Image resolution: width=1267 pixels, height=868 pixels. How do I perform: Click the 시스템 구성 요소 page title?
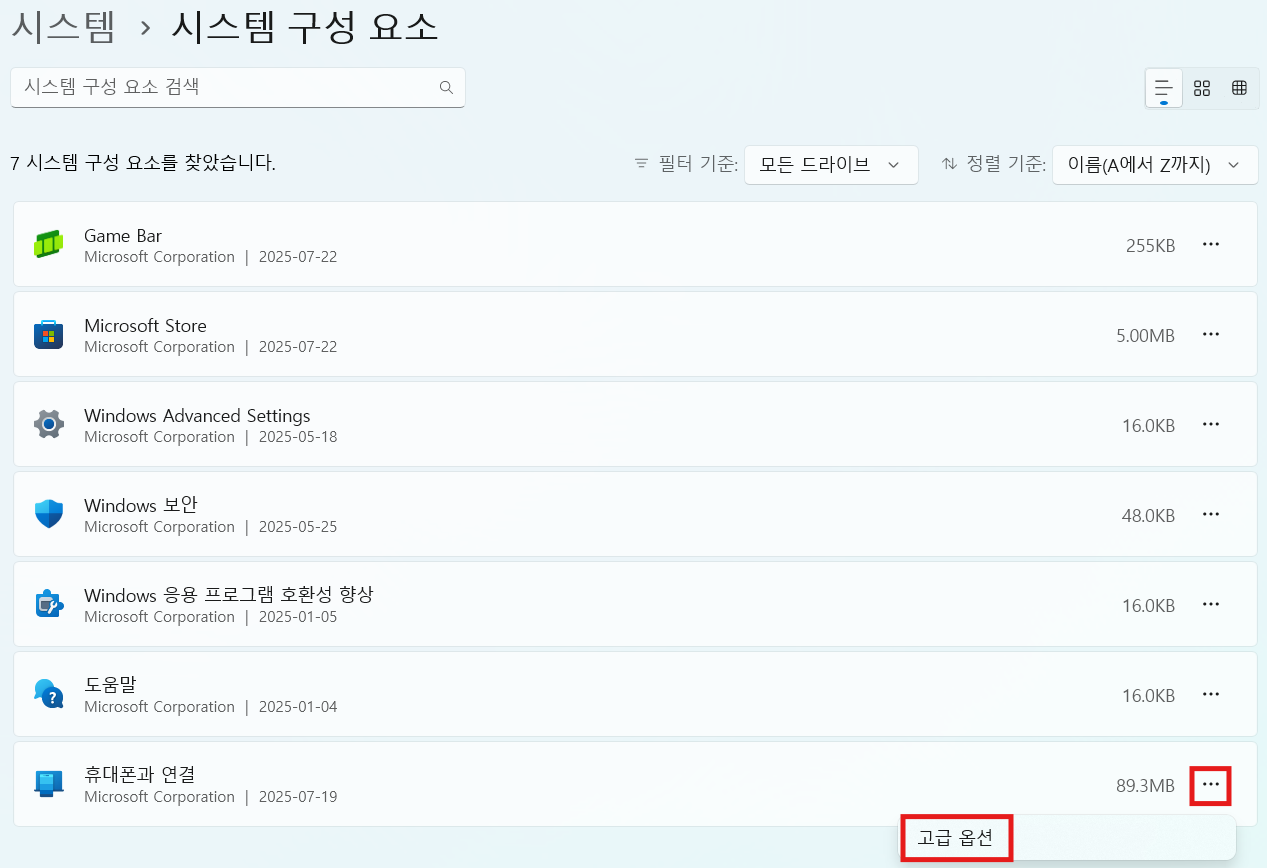pos(305,27)
